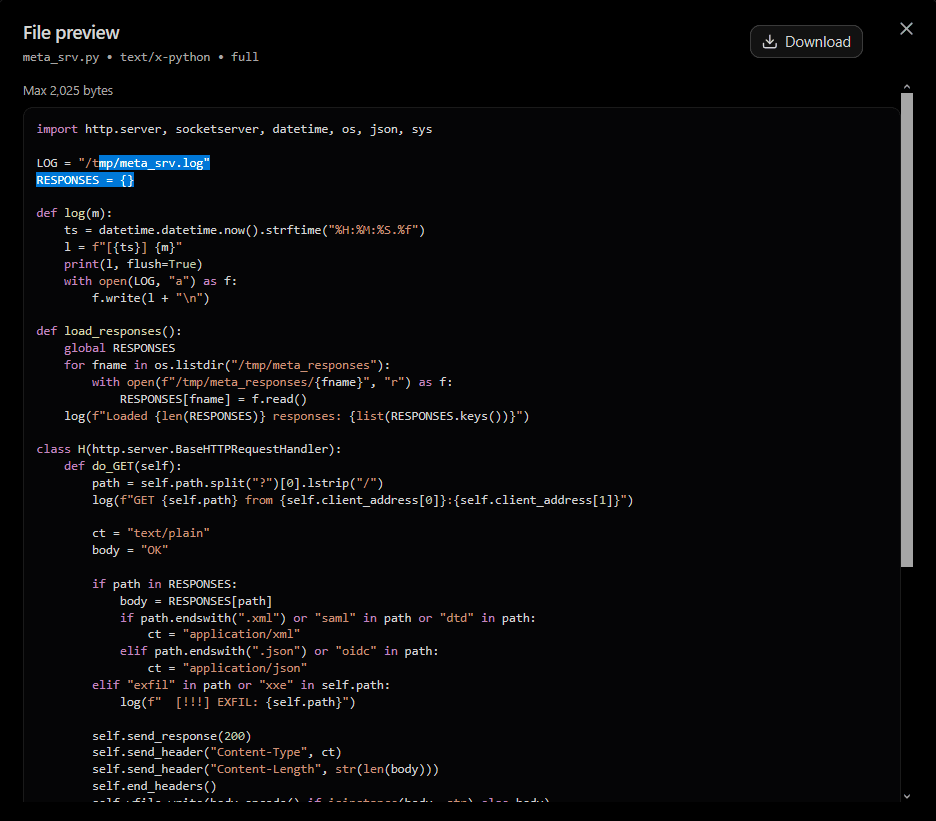
Task: Click the "full" label in the file subtitle
Action: click(x=245, y=57)
